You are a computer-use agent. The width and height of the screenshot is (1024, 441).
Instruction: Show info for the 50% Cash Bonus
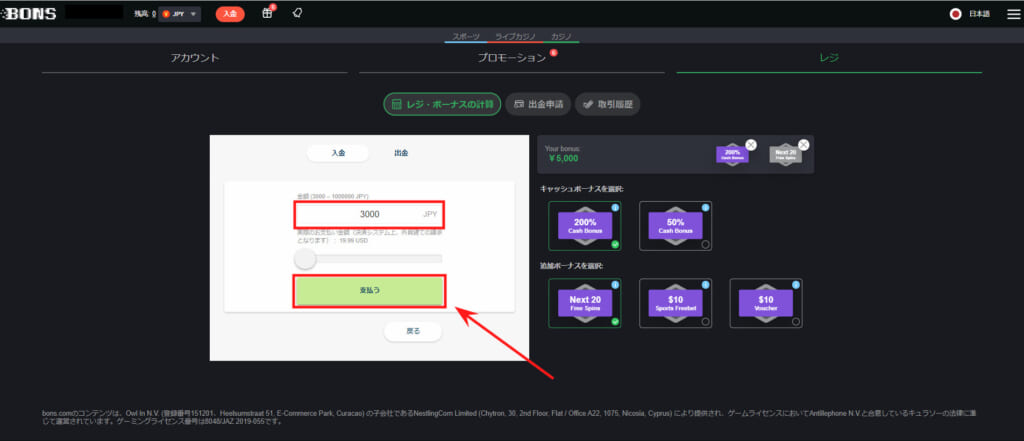point(705,207)
